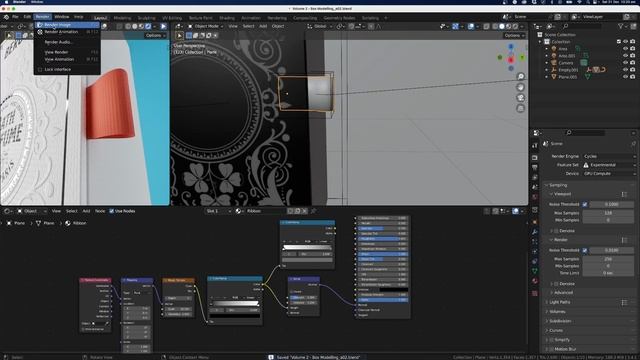Switch to the Geometry Nodes workspace tab
Viewport: 640px width, 360px height.
pos(339,18)
